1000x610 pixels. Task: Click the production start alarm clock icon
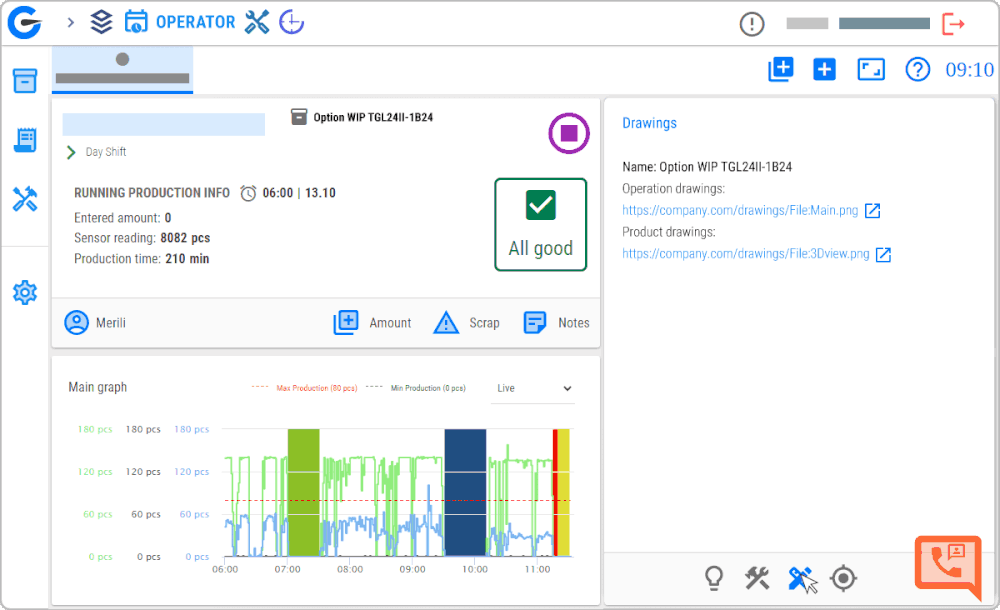click(248, 193)
